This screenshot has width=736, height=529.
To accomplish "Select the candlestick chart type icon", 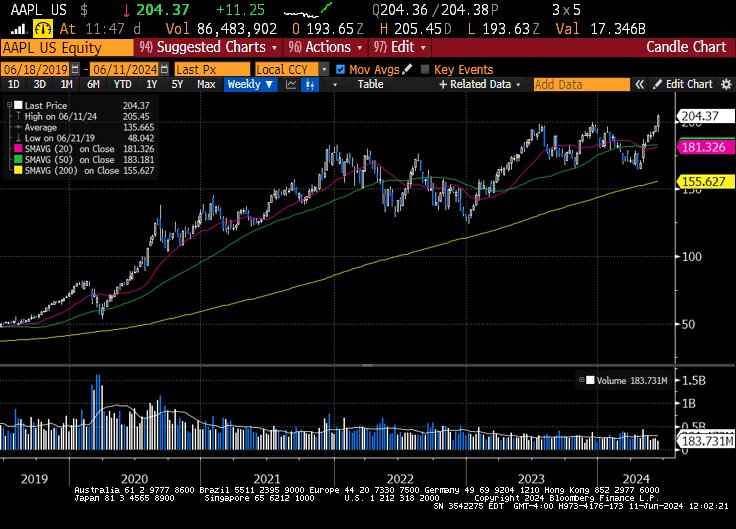I will pyautogui.click(x=310, y=84).
